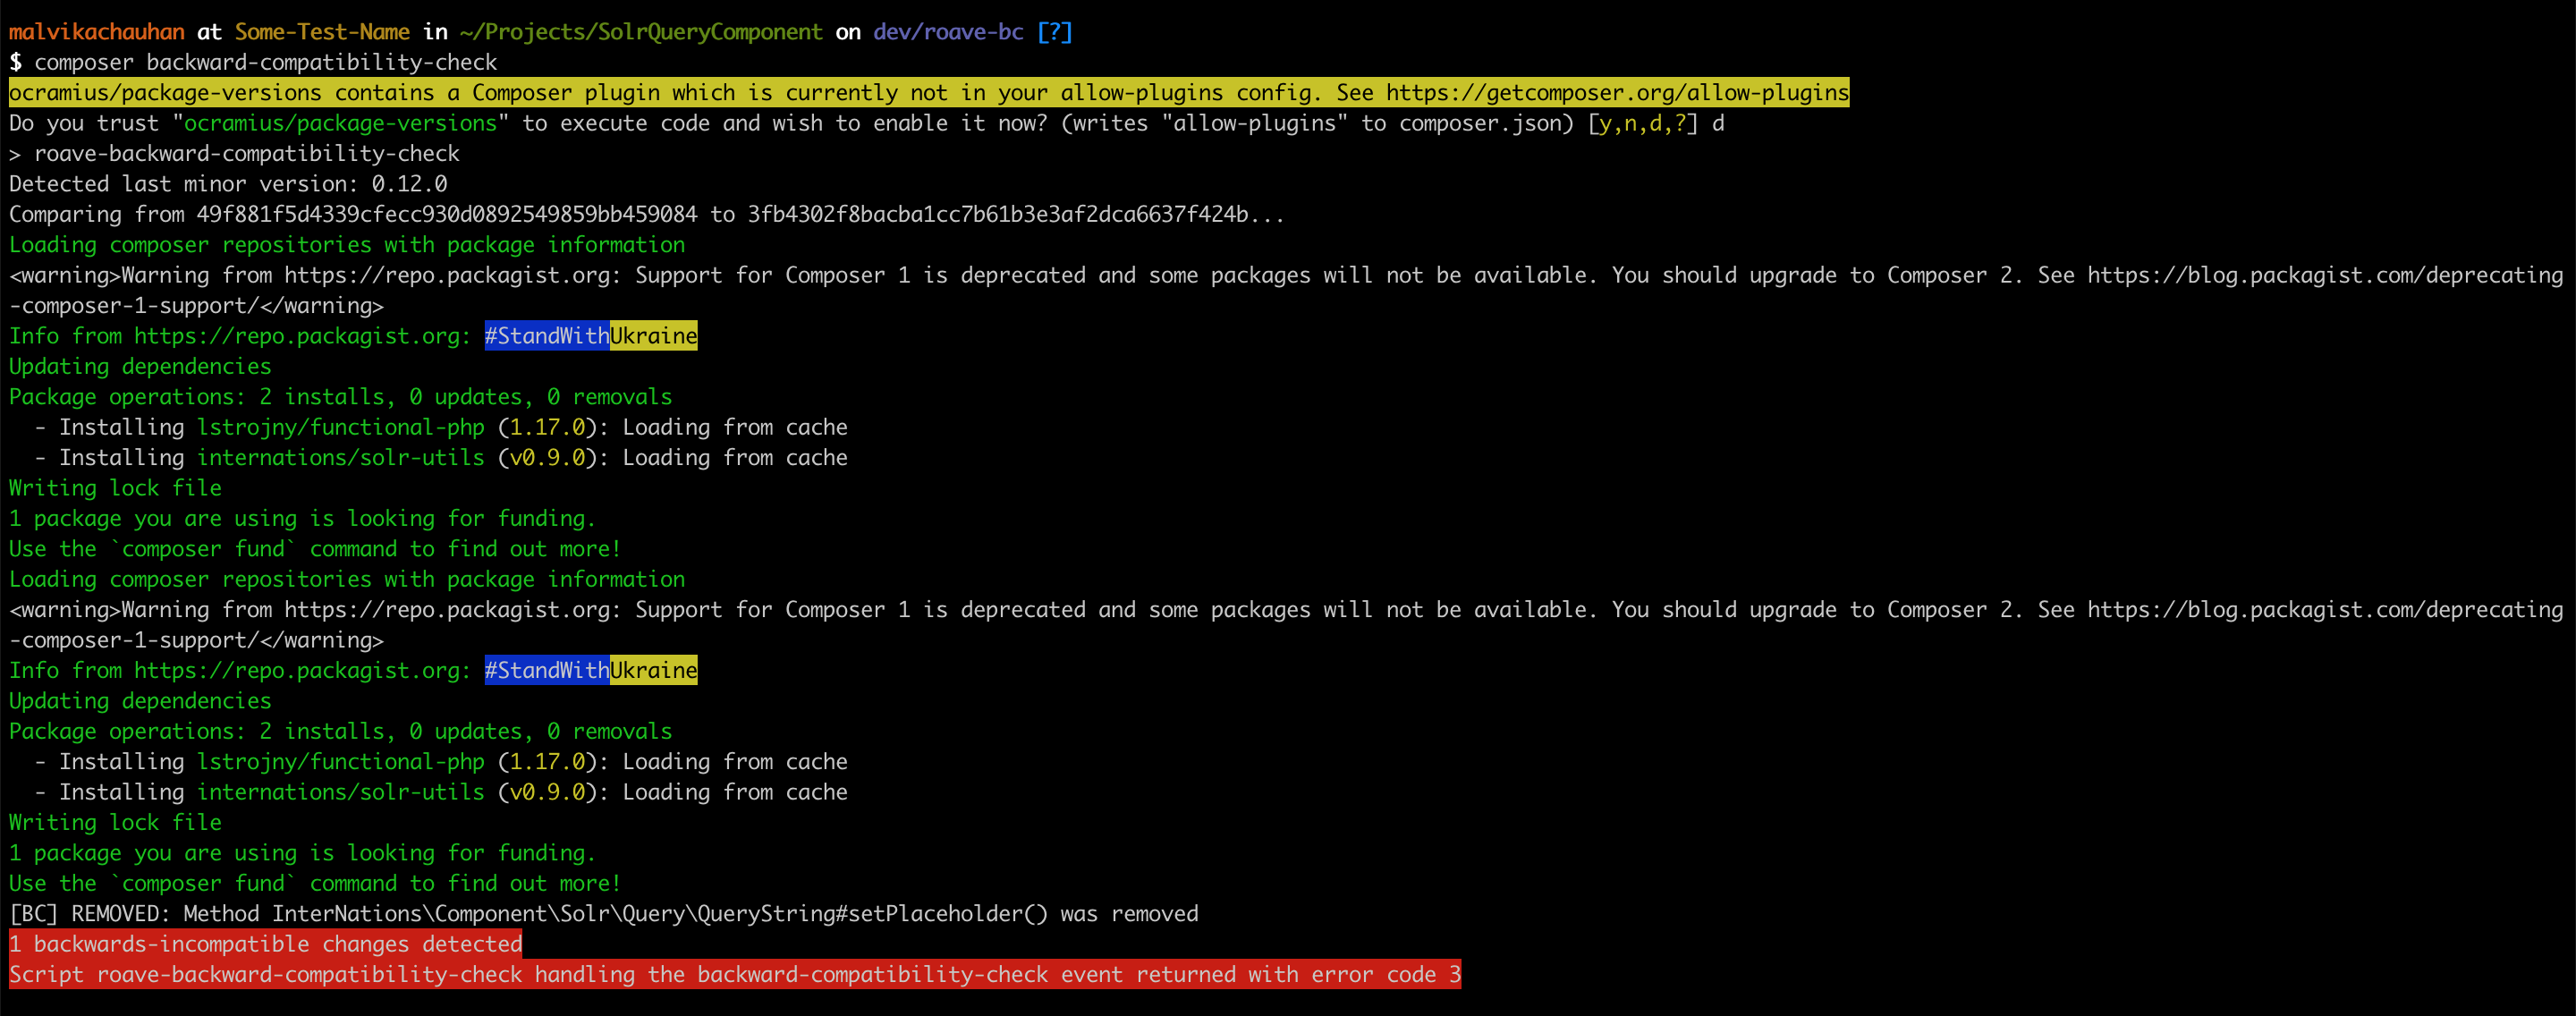Image resolution: width=2576 pixels, height=1016 pixels.
Task: Click the first 'Updating dependencies' line
Action: click(x=140, y=366)
